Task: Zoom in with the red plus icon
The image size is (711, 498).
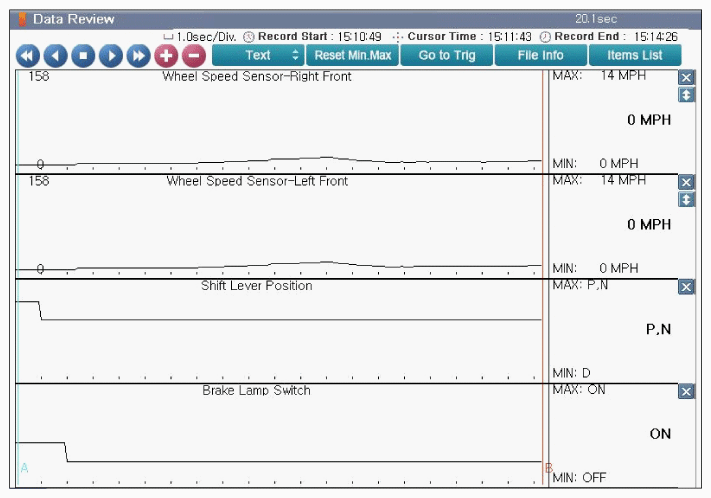Action: click(166, 56)
